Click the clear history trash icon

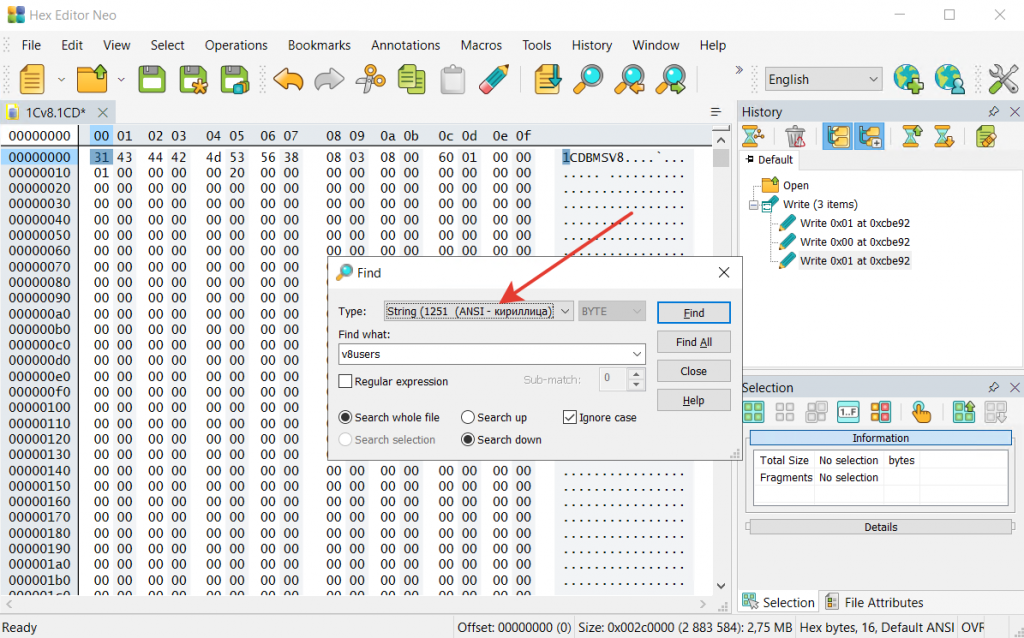pos(795,137)
